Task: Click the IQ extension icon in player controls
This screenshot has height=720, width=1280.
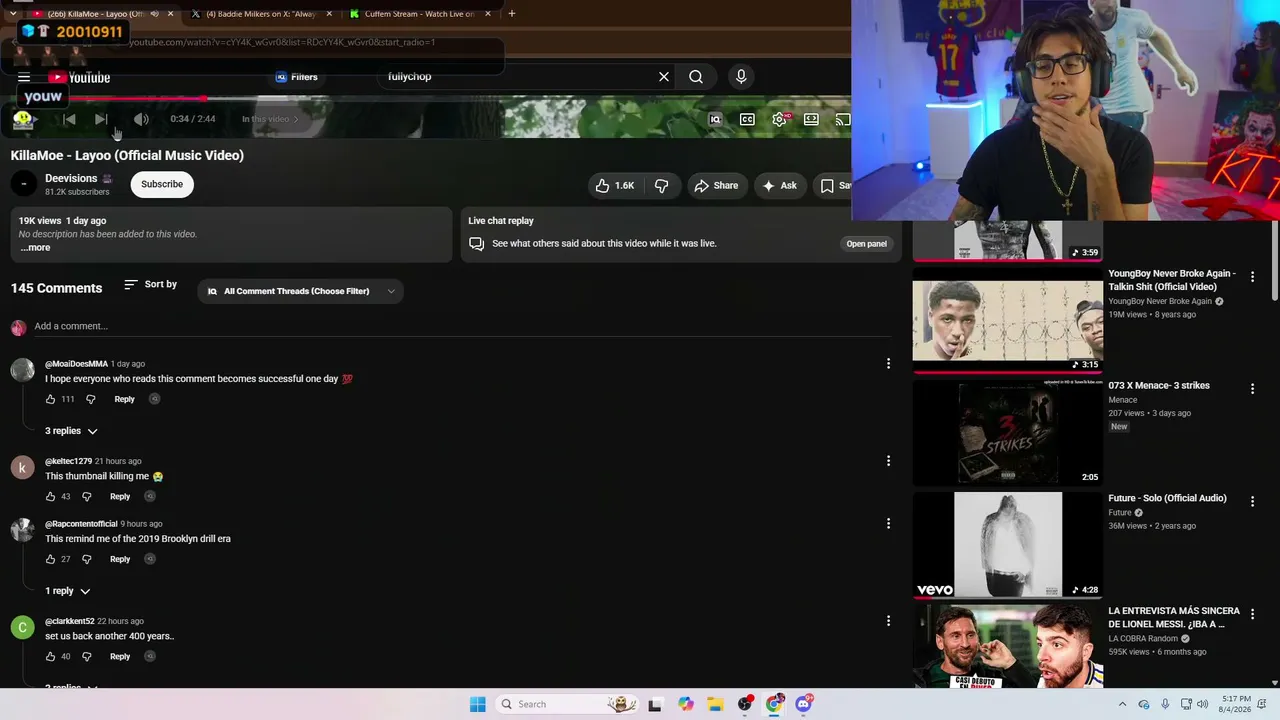Action: tap(715, 119)
